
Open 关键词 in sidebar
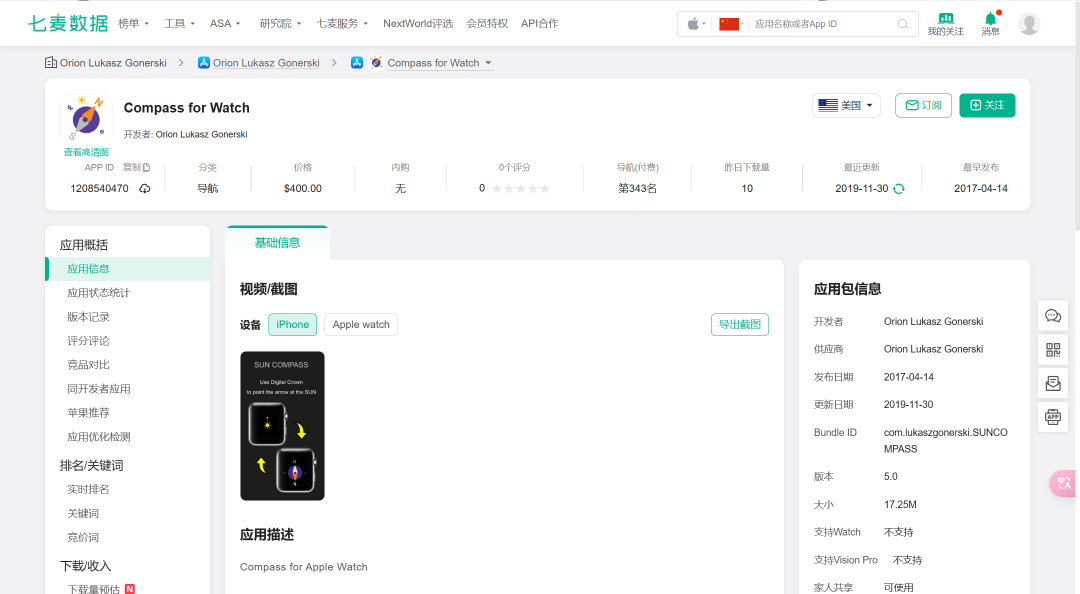[x=83, y=513]
